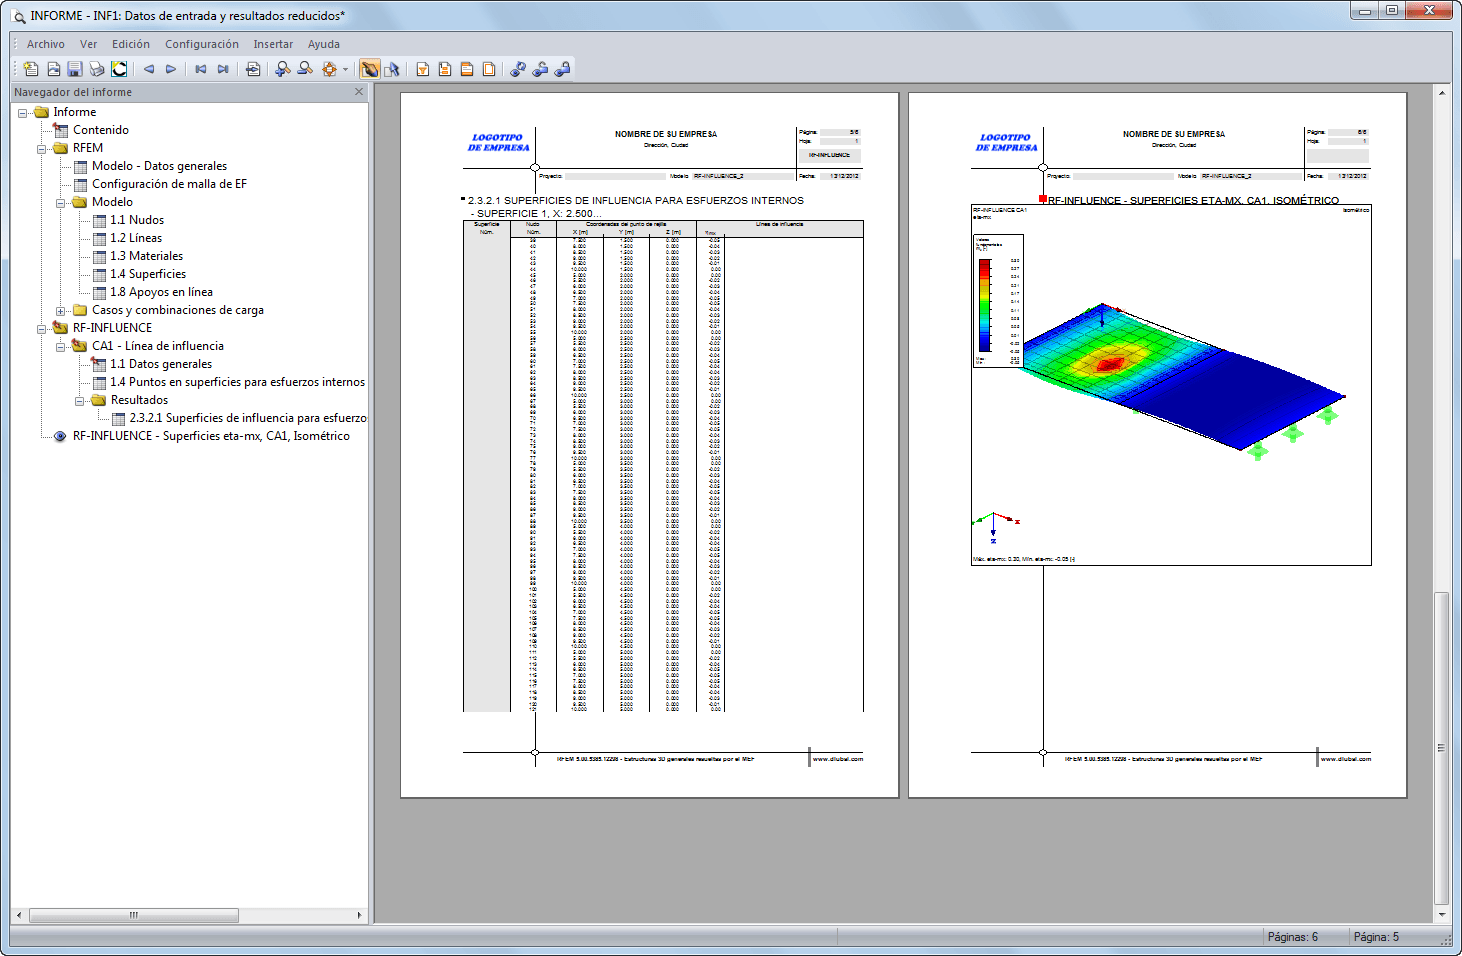This screenshot has height=956, width=1462.
Task: Open the Archivo menu
Action: [x=46, y=44]
